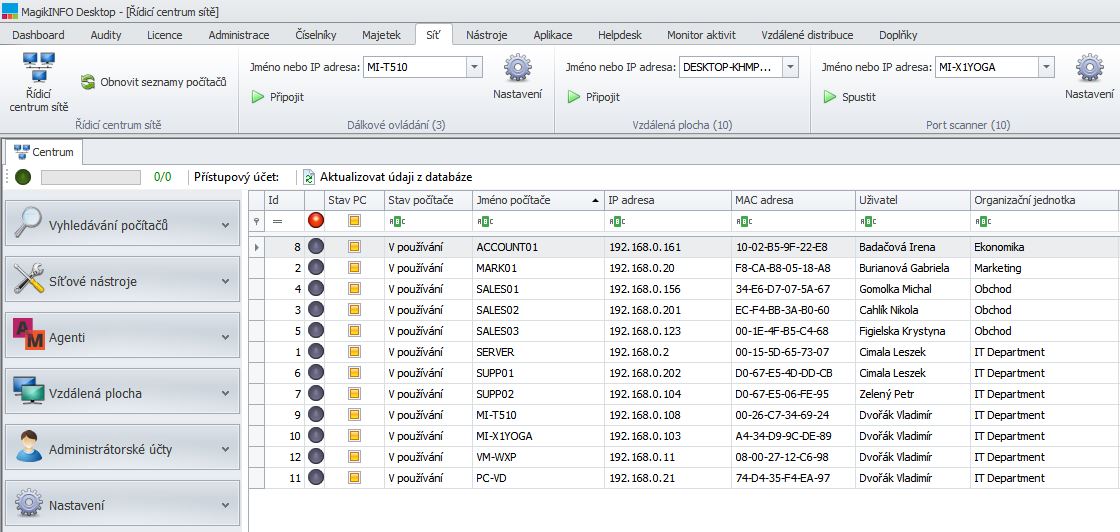This screenshot has width=1120, height=532.
Task: Select the Marketing organizational unit cell
Action: click(1044, 268)
